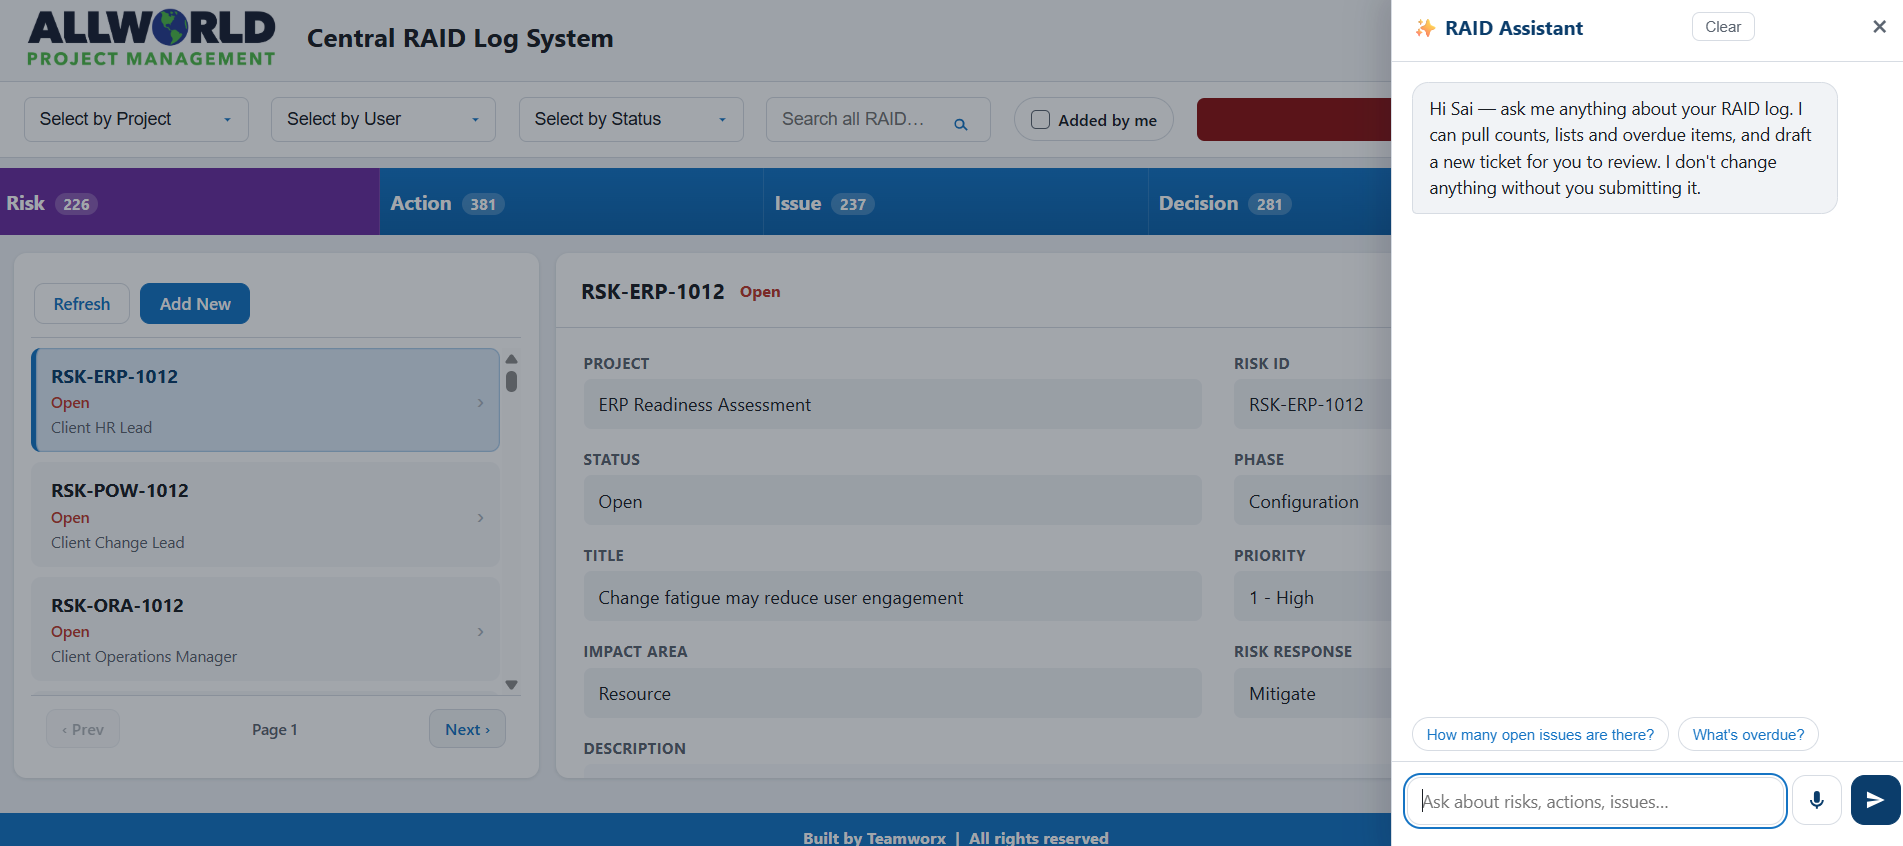
Task: Click the RAID Assistant sparkle icon
Action: [x=1425, y=28]
